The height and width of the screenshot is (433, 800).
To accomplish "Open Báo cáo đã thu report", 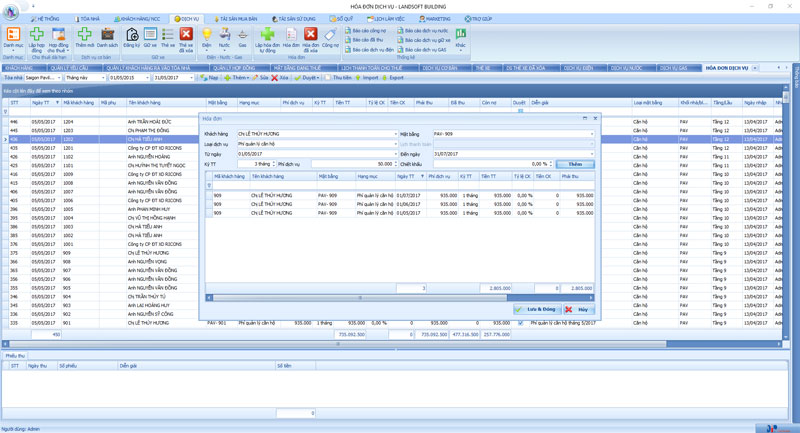I will [x=364, y=40].
